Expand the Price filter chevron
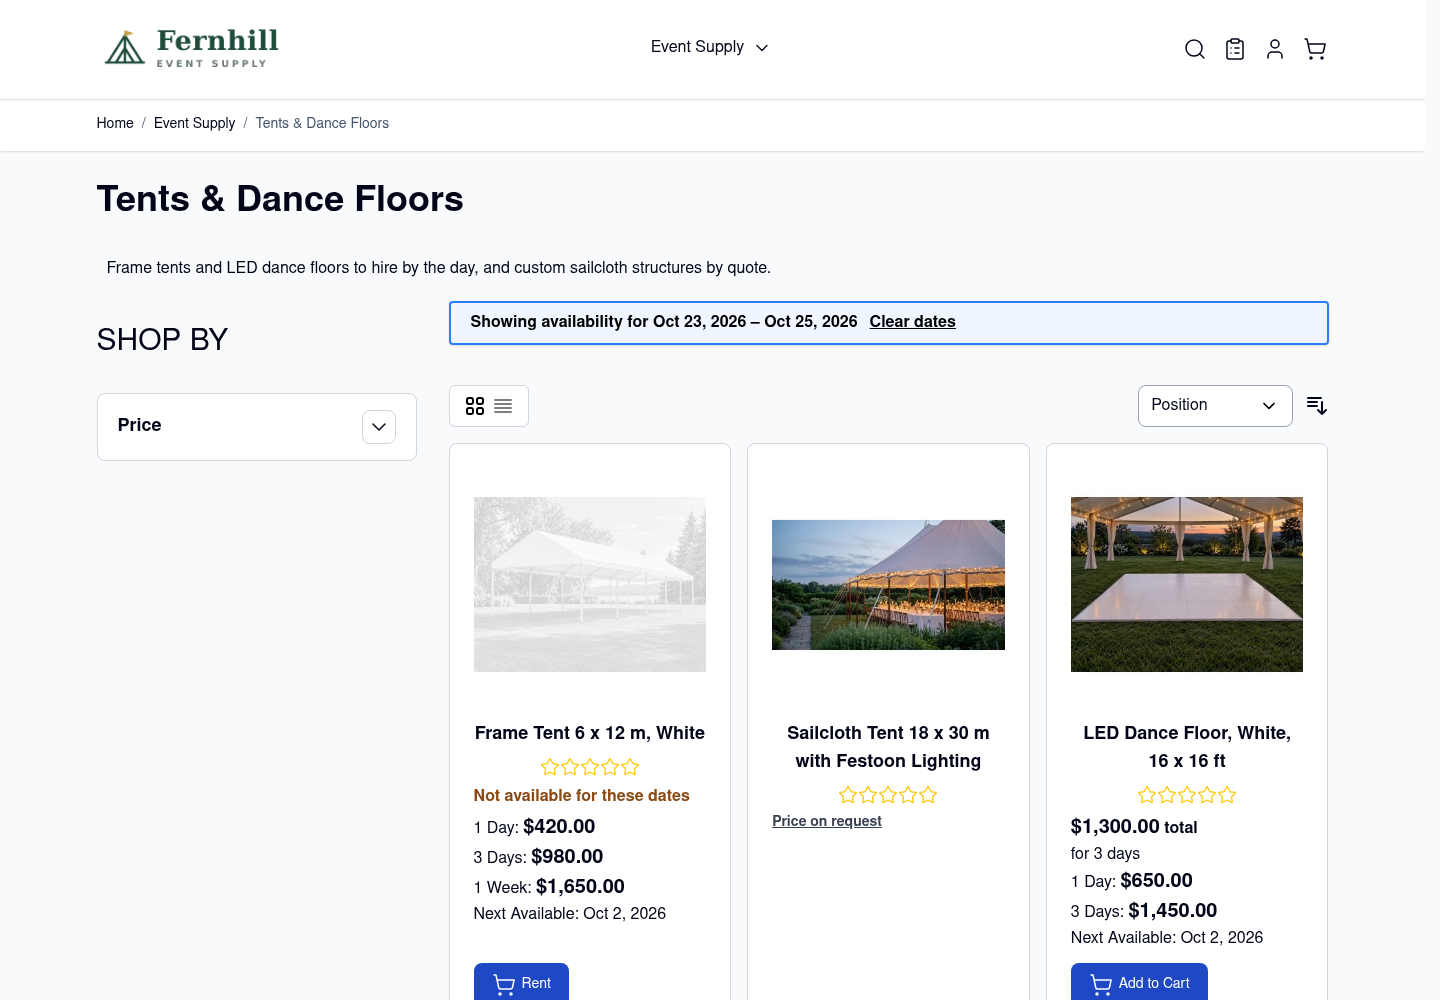Screen dimensions: 1440x1000 379,427
